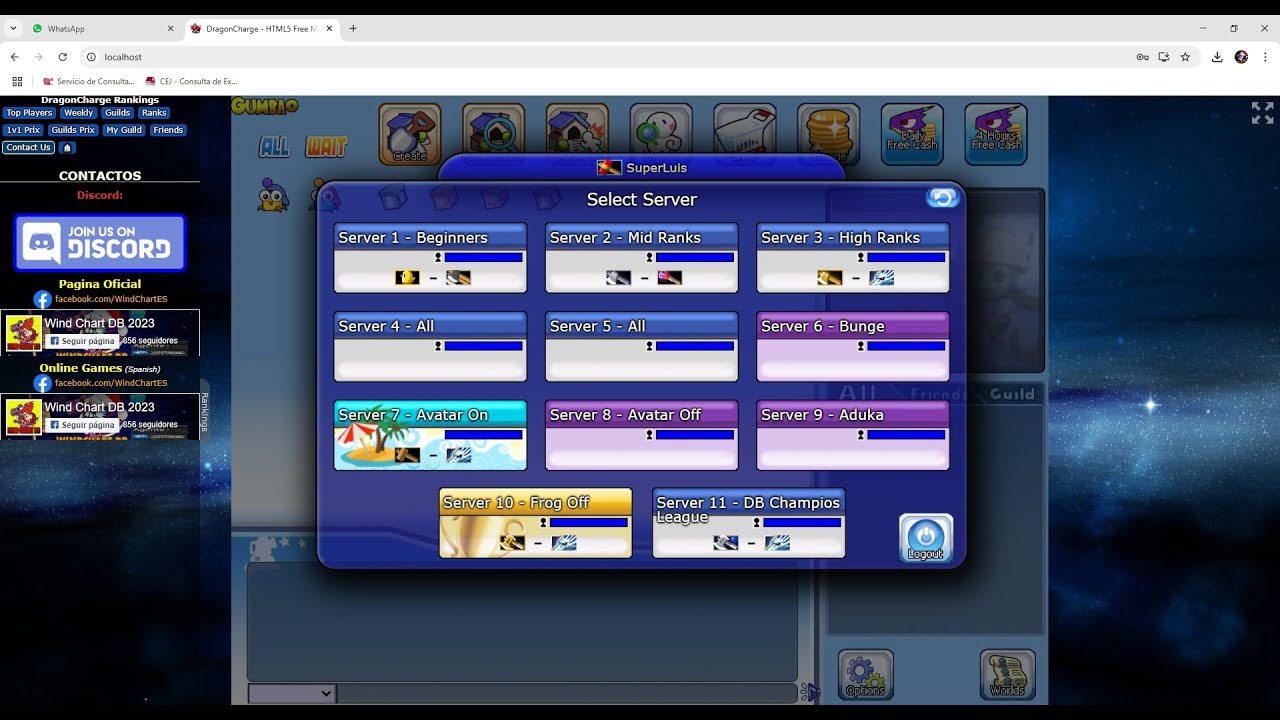This screenshot has height=720, width=1280.
Task: Click 4 Hours Free Cash icon
Action: (x=996, y=134)
